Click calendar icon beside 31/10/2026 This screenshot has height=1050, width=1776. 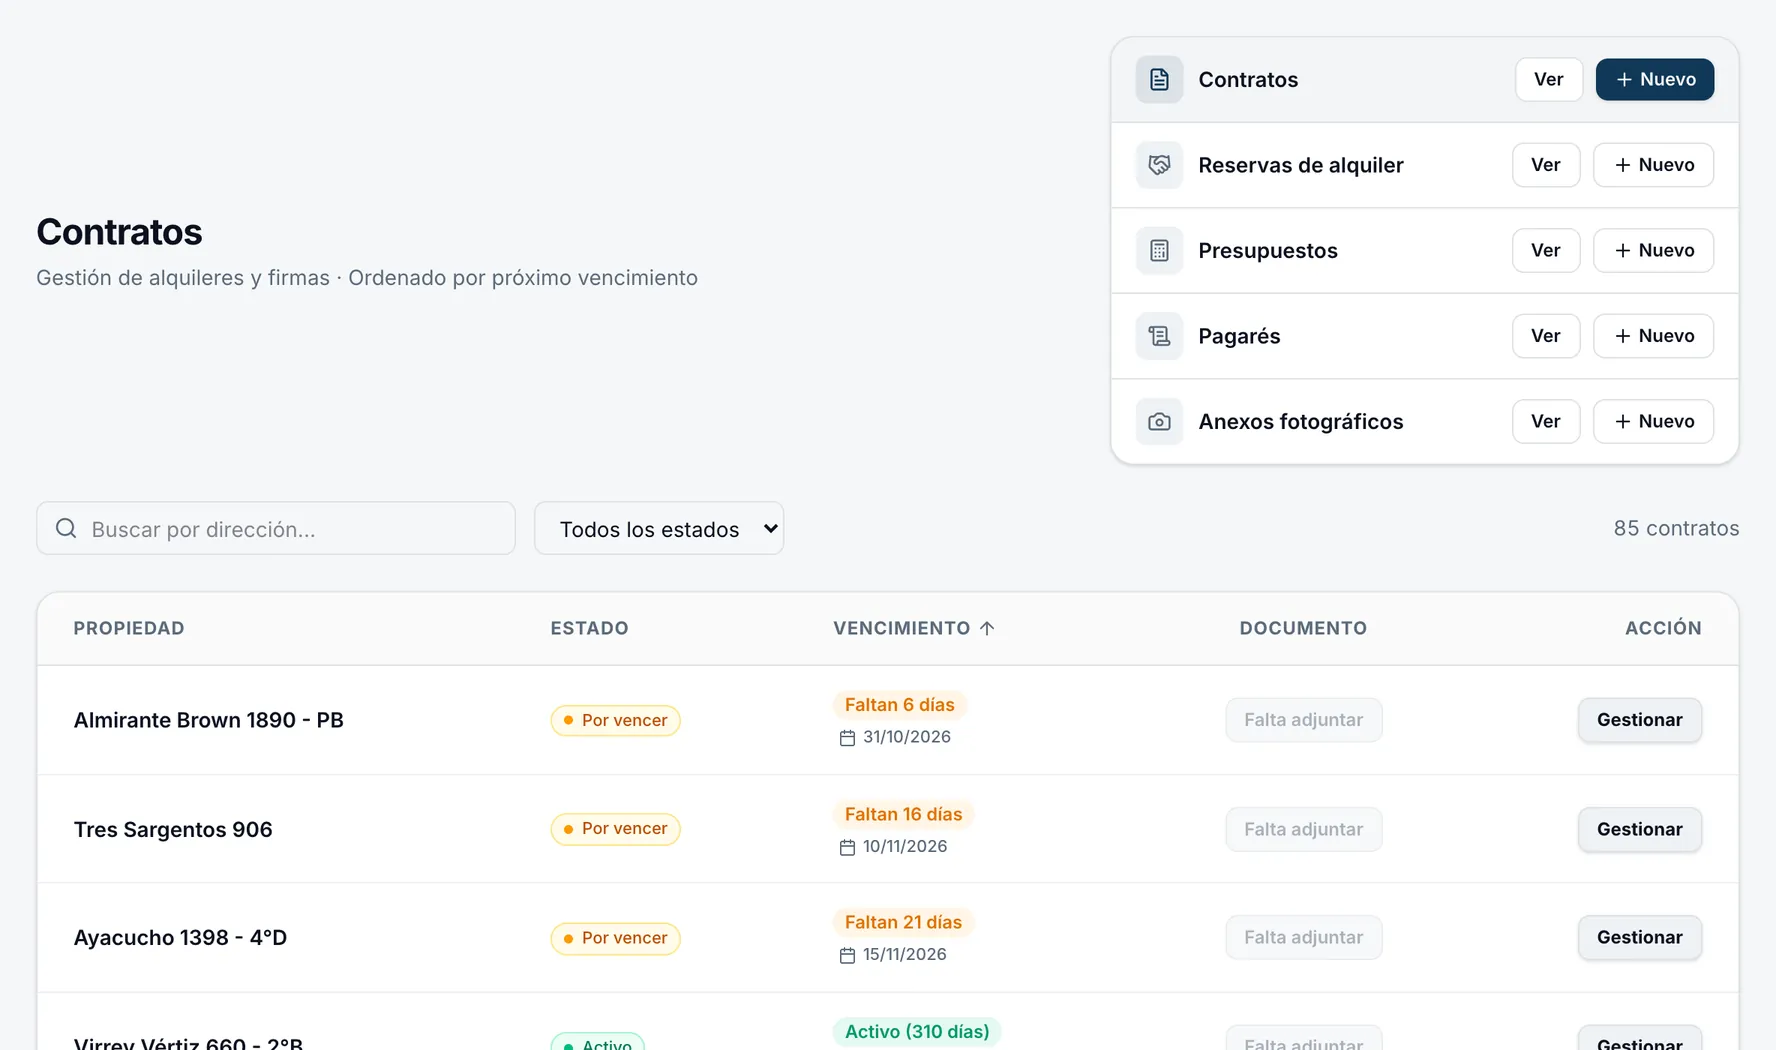847,738
